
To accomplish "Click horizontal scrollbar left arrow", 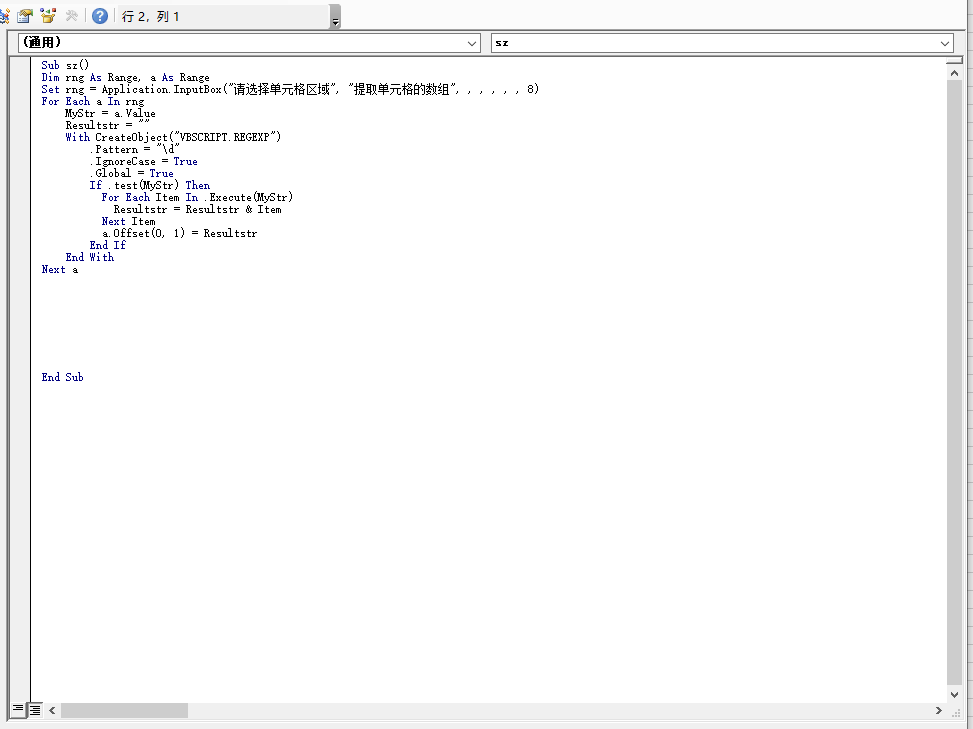I will coord(53,710).
